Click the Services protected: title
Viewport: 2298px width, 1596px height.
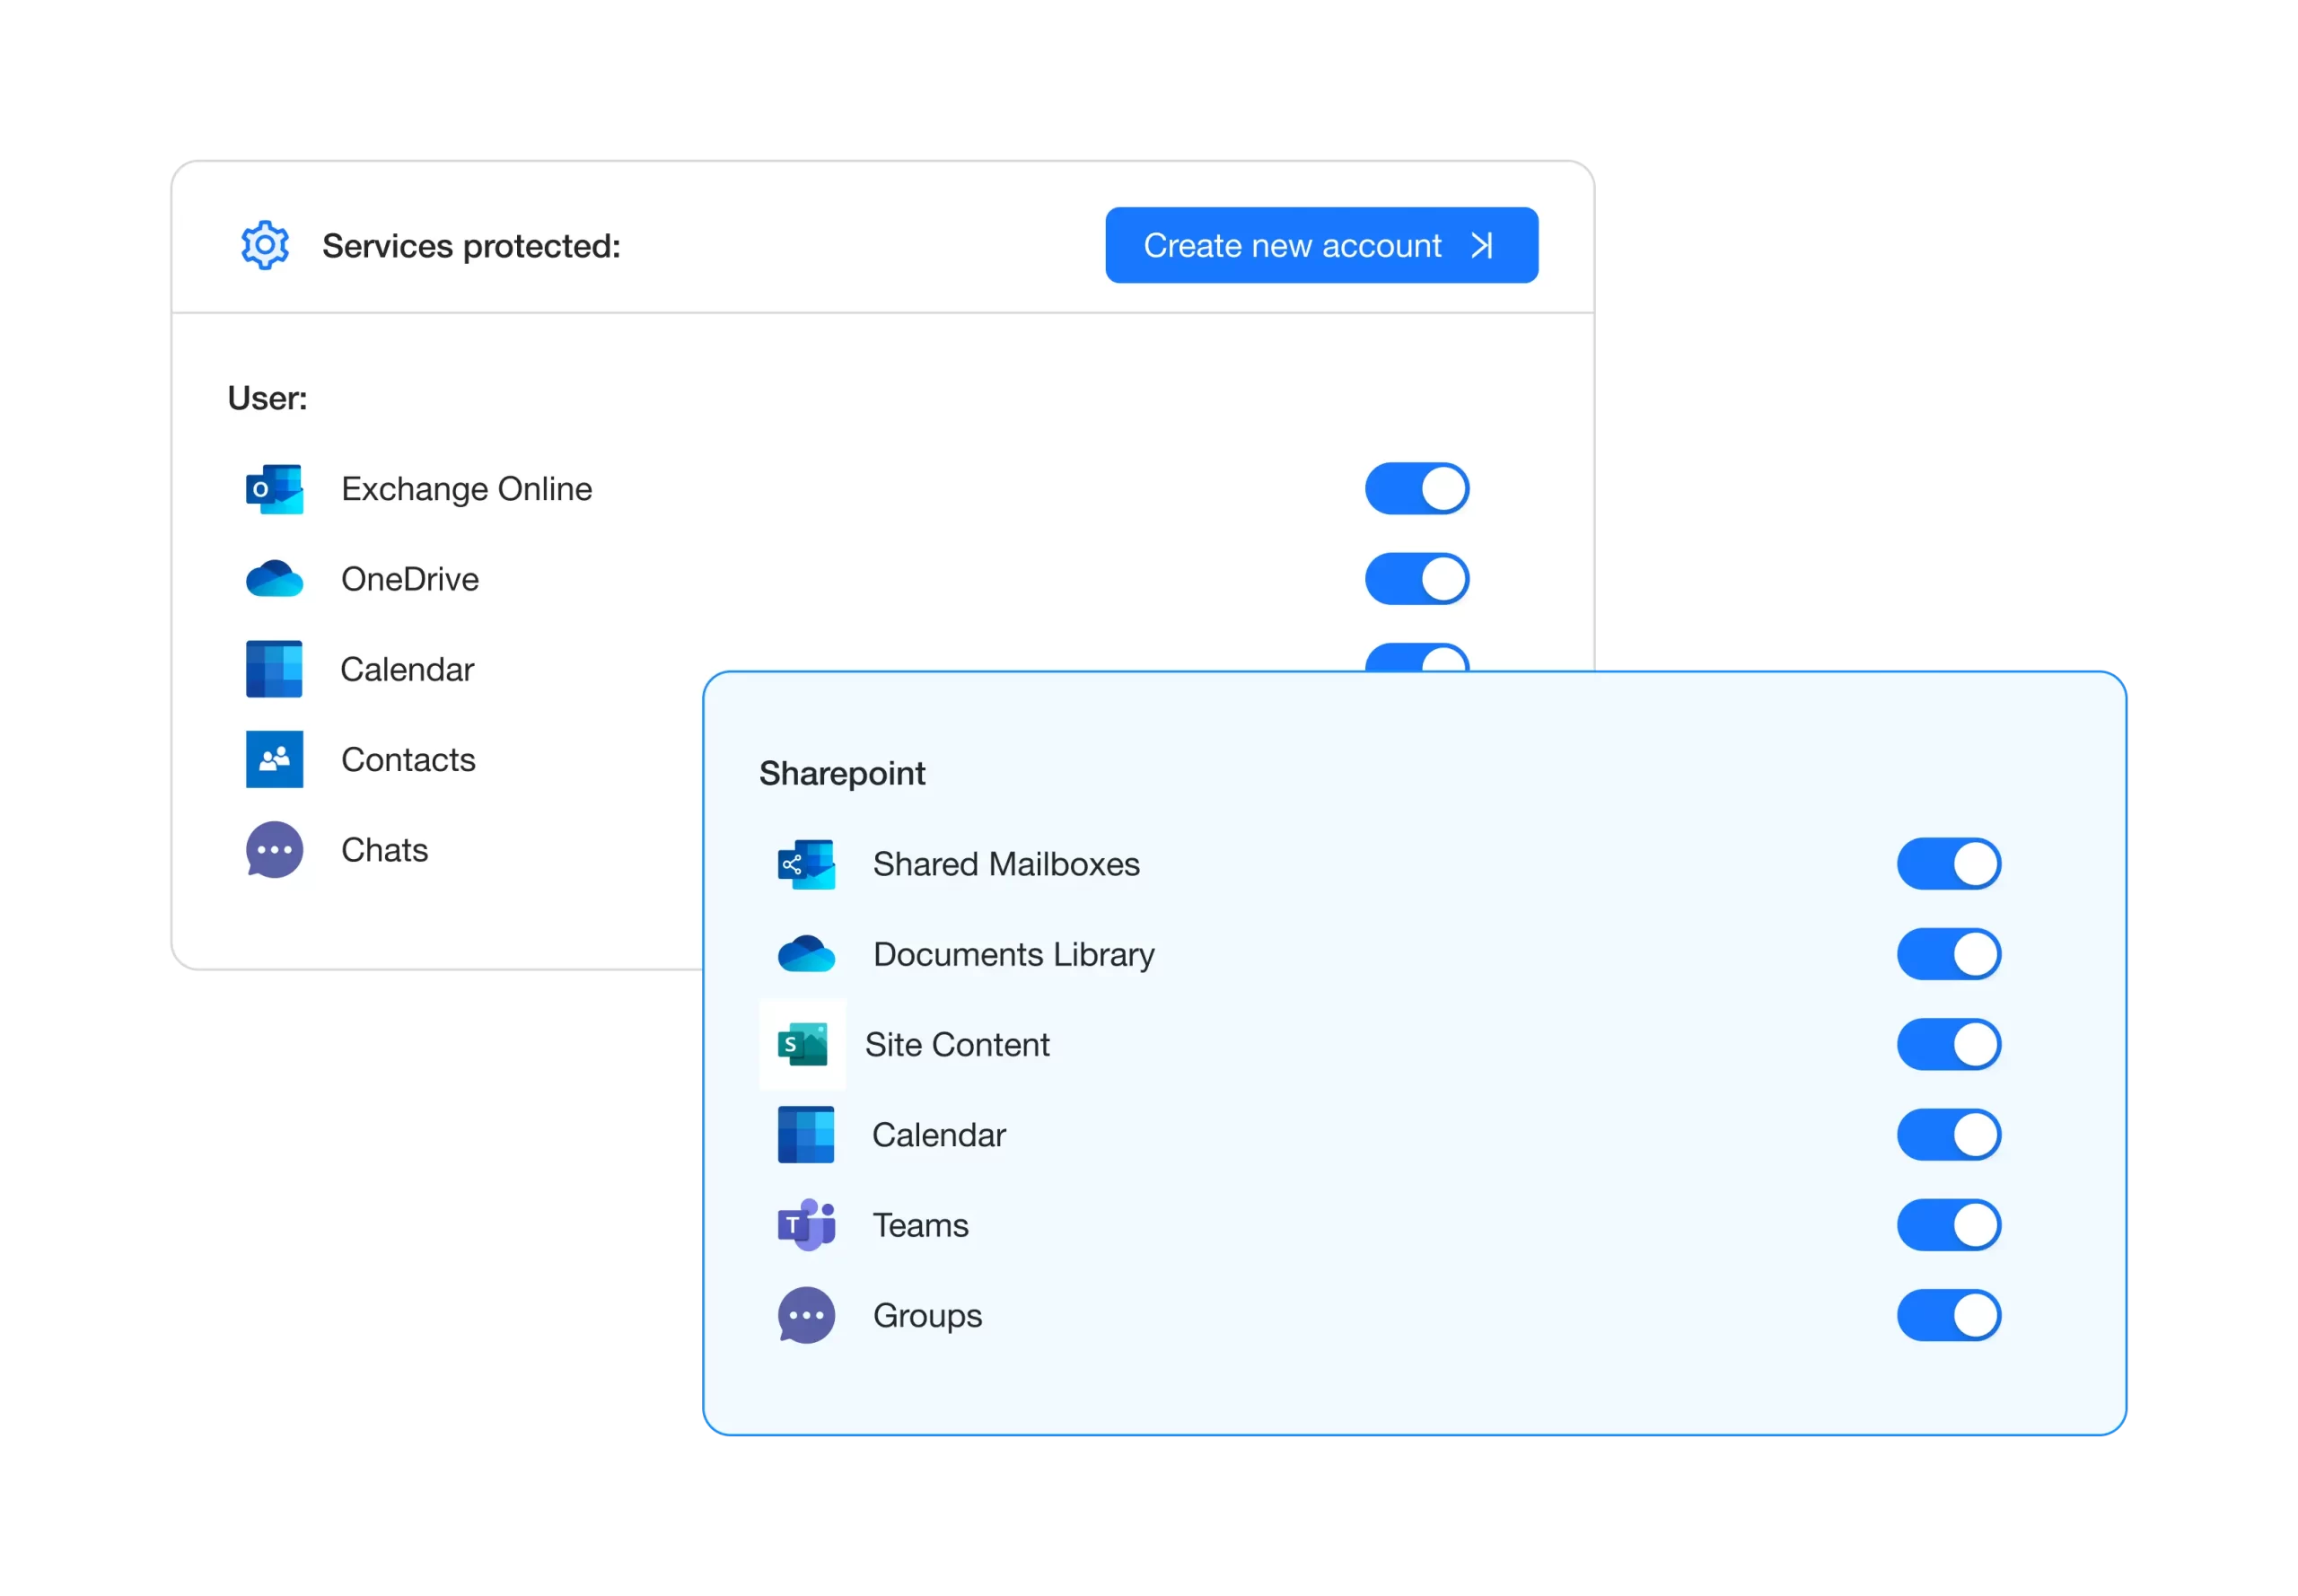coord(471,246)
